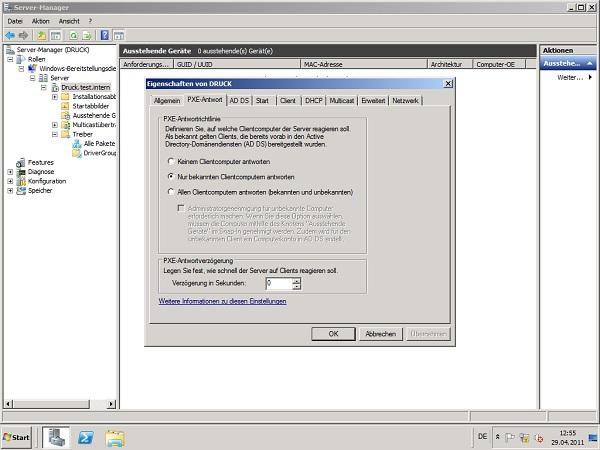Image resolution: width=600 pixels, height=450 pixels.
Task: Expand the Installationsabbilder node
Action: [x=55, y=97]
